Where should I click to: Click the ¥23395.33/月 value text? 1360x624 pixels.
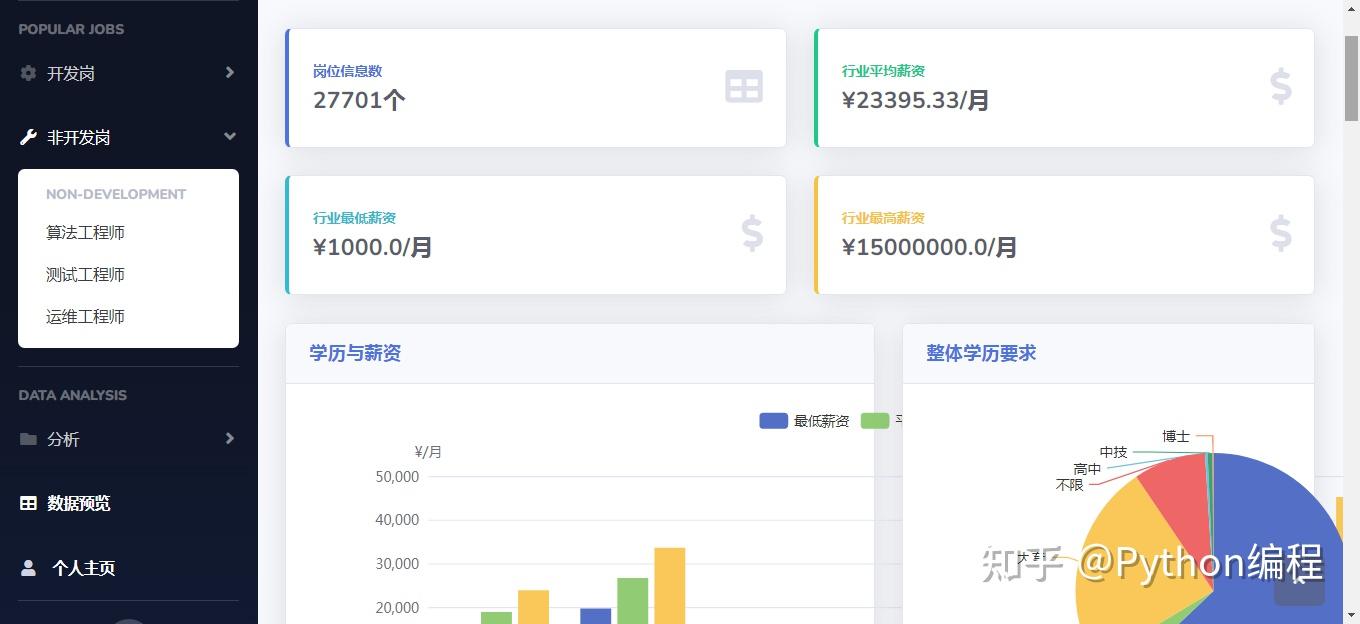pyautogui.click(x=916, y=100)
